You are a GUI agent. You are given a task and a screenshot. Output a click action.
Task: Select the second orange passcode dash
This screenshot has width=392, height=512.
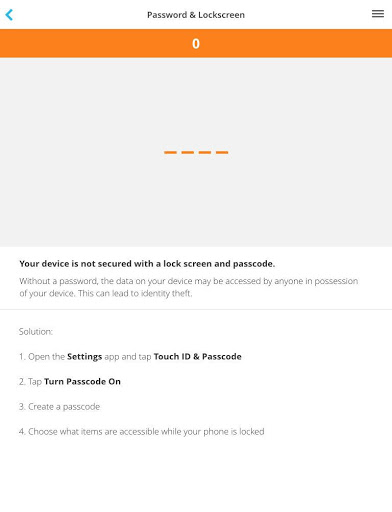[x=188, y=152]
